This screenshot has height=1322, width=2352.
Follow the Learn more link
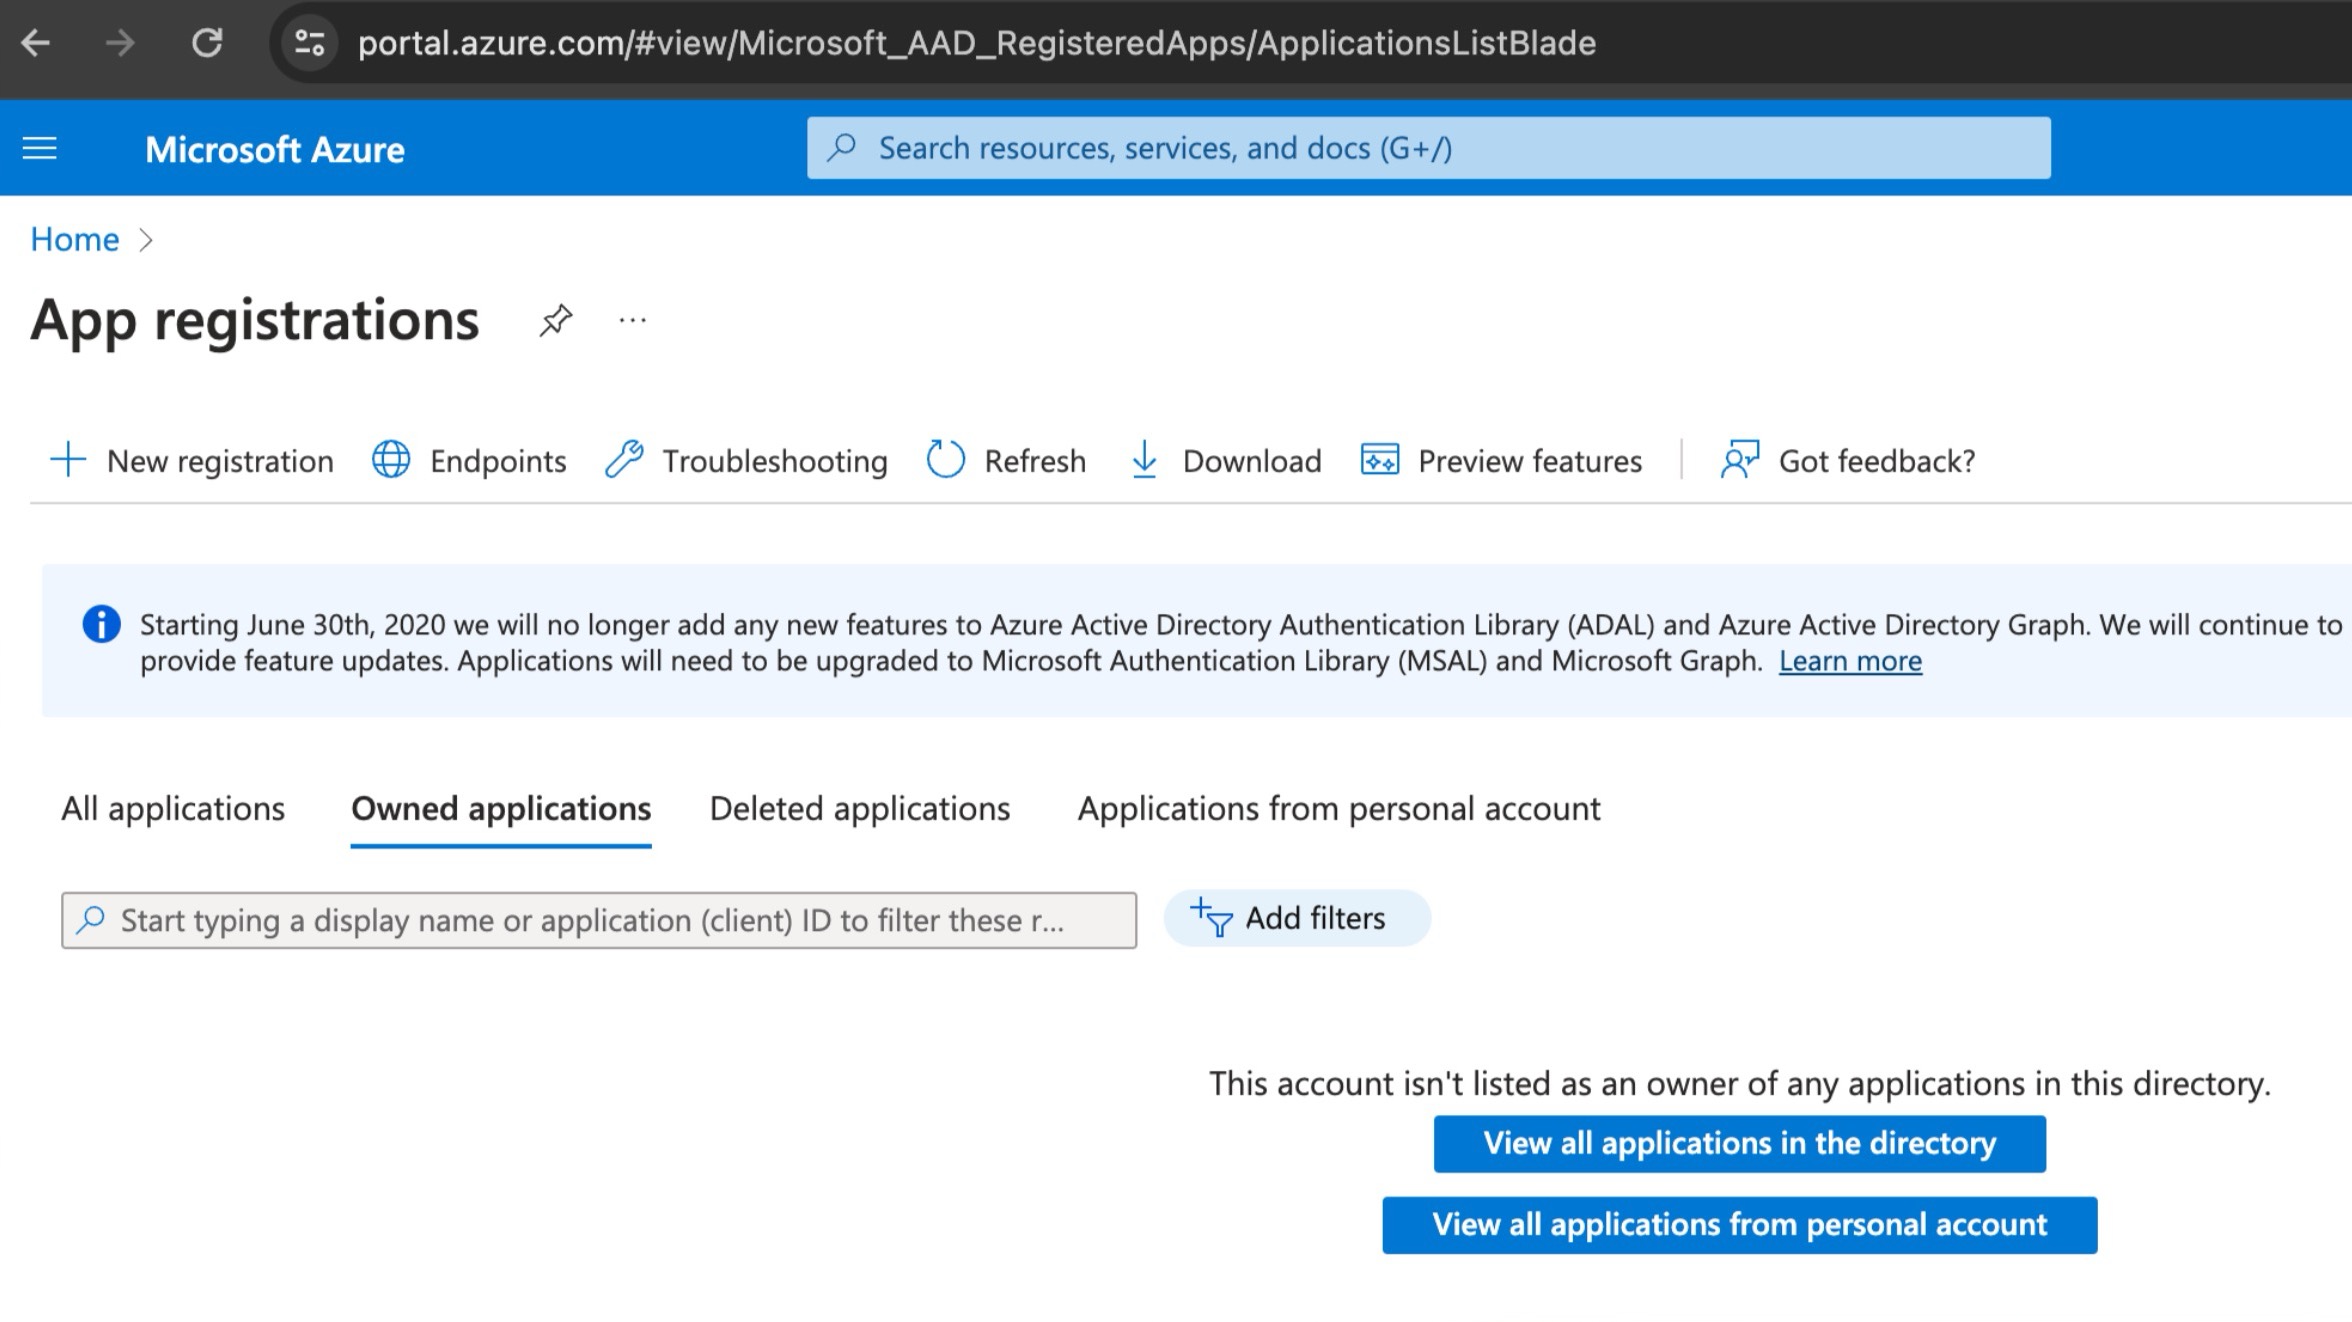(1850, 661)
